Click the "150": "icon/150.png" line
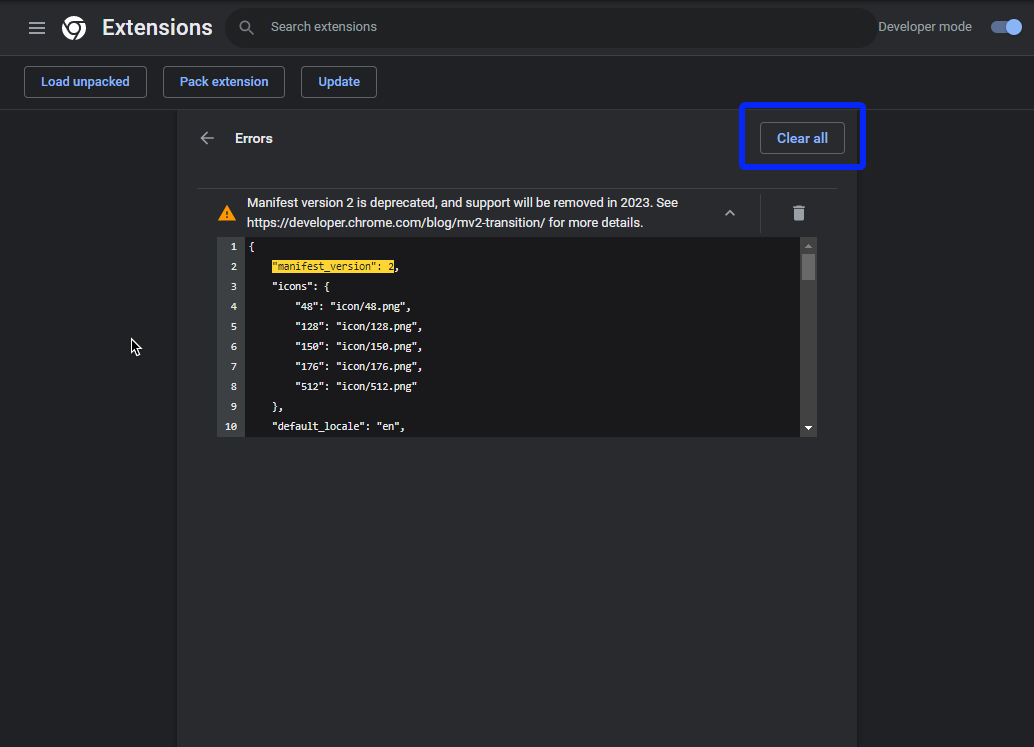The width and height of the screenshot is (1034, 747). 359,346
